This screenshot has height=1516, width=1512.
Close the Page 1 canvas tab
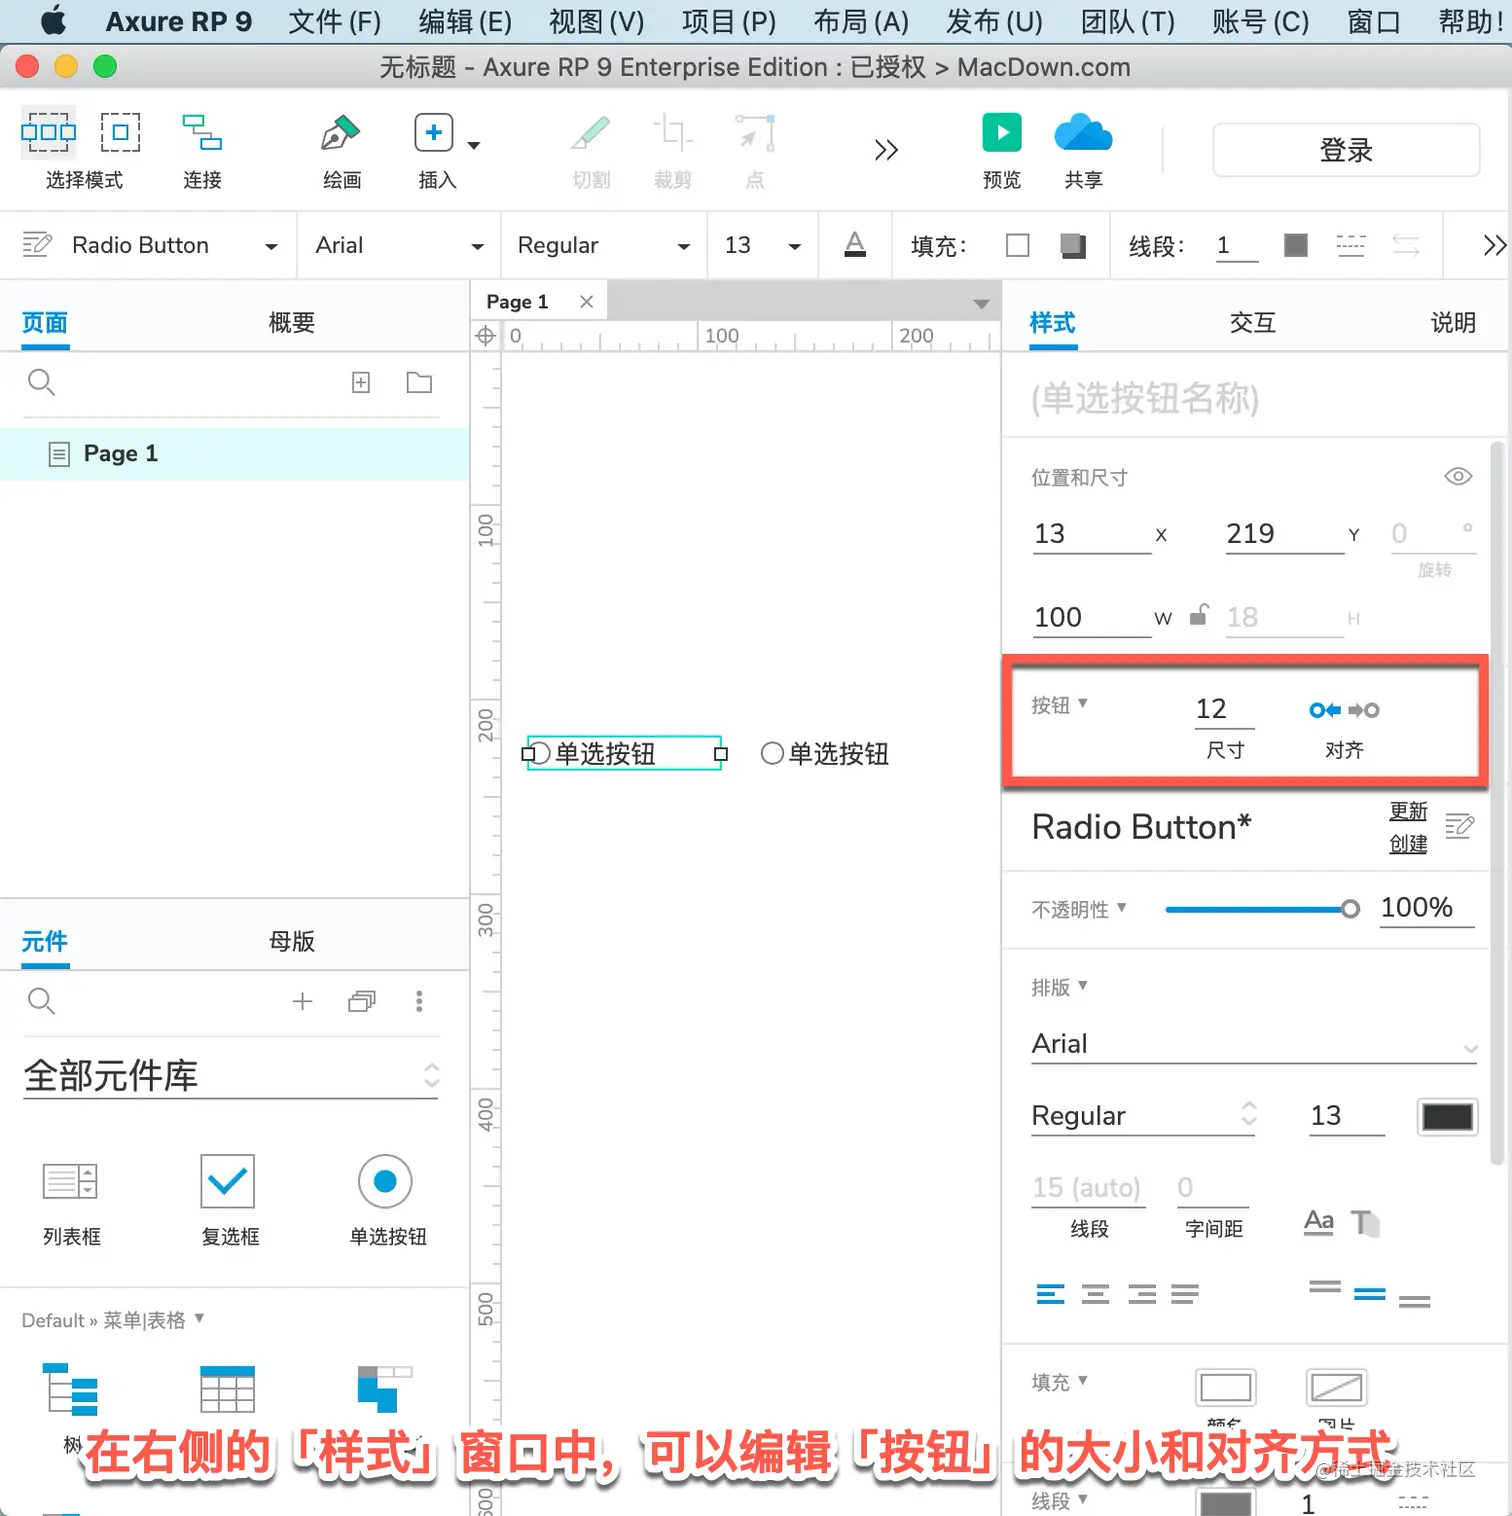click(587, 302)
